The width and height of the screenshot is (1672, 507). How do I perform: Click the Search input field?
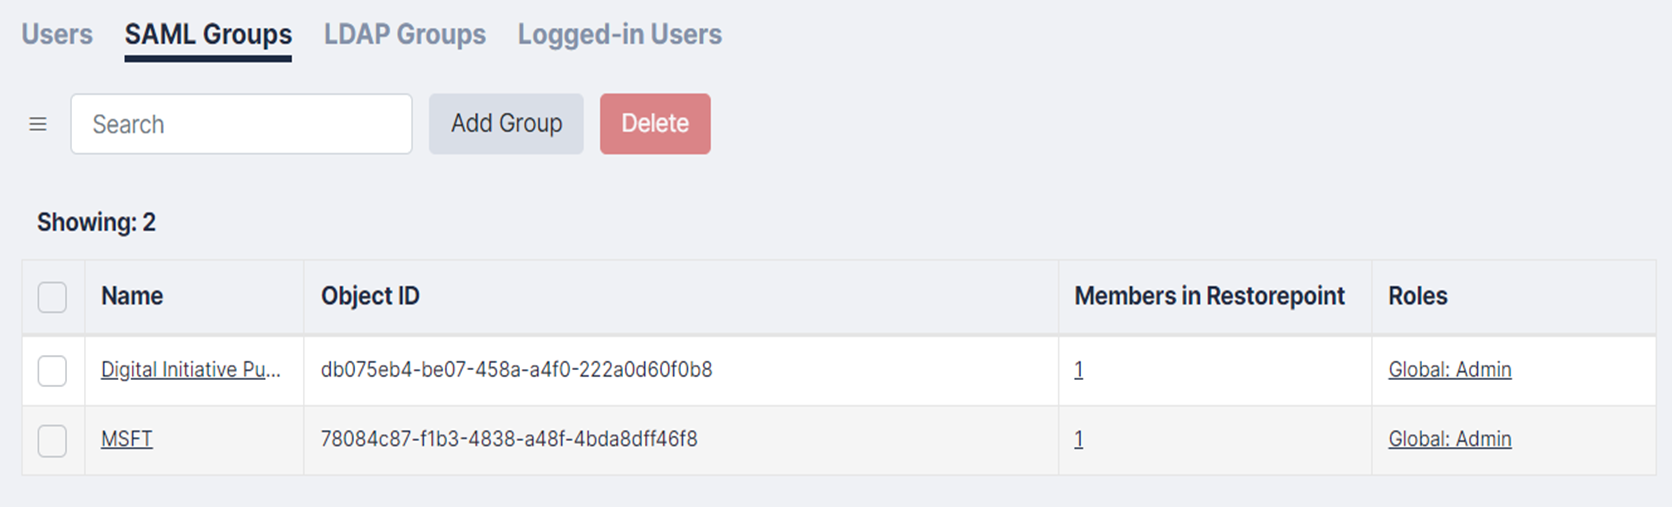point(241,124)
